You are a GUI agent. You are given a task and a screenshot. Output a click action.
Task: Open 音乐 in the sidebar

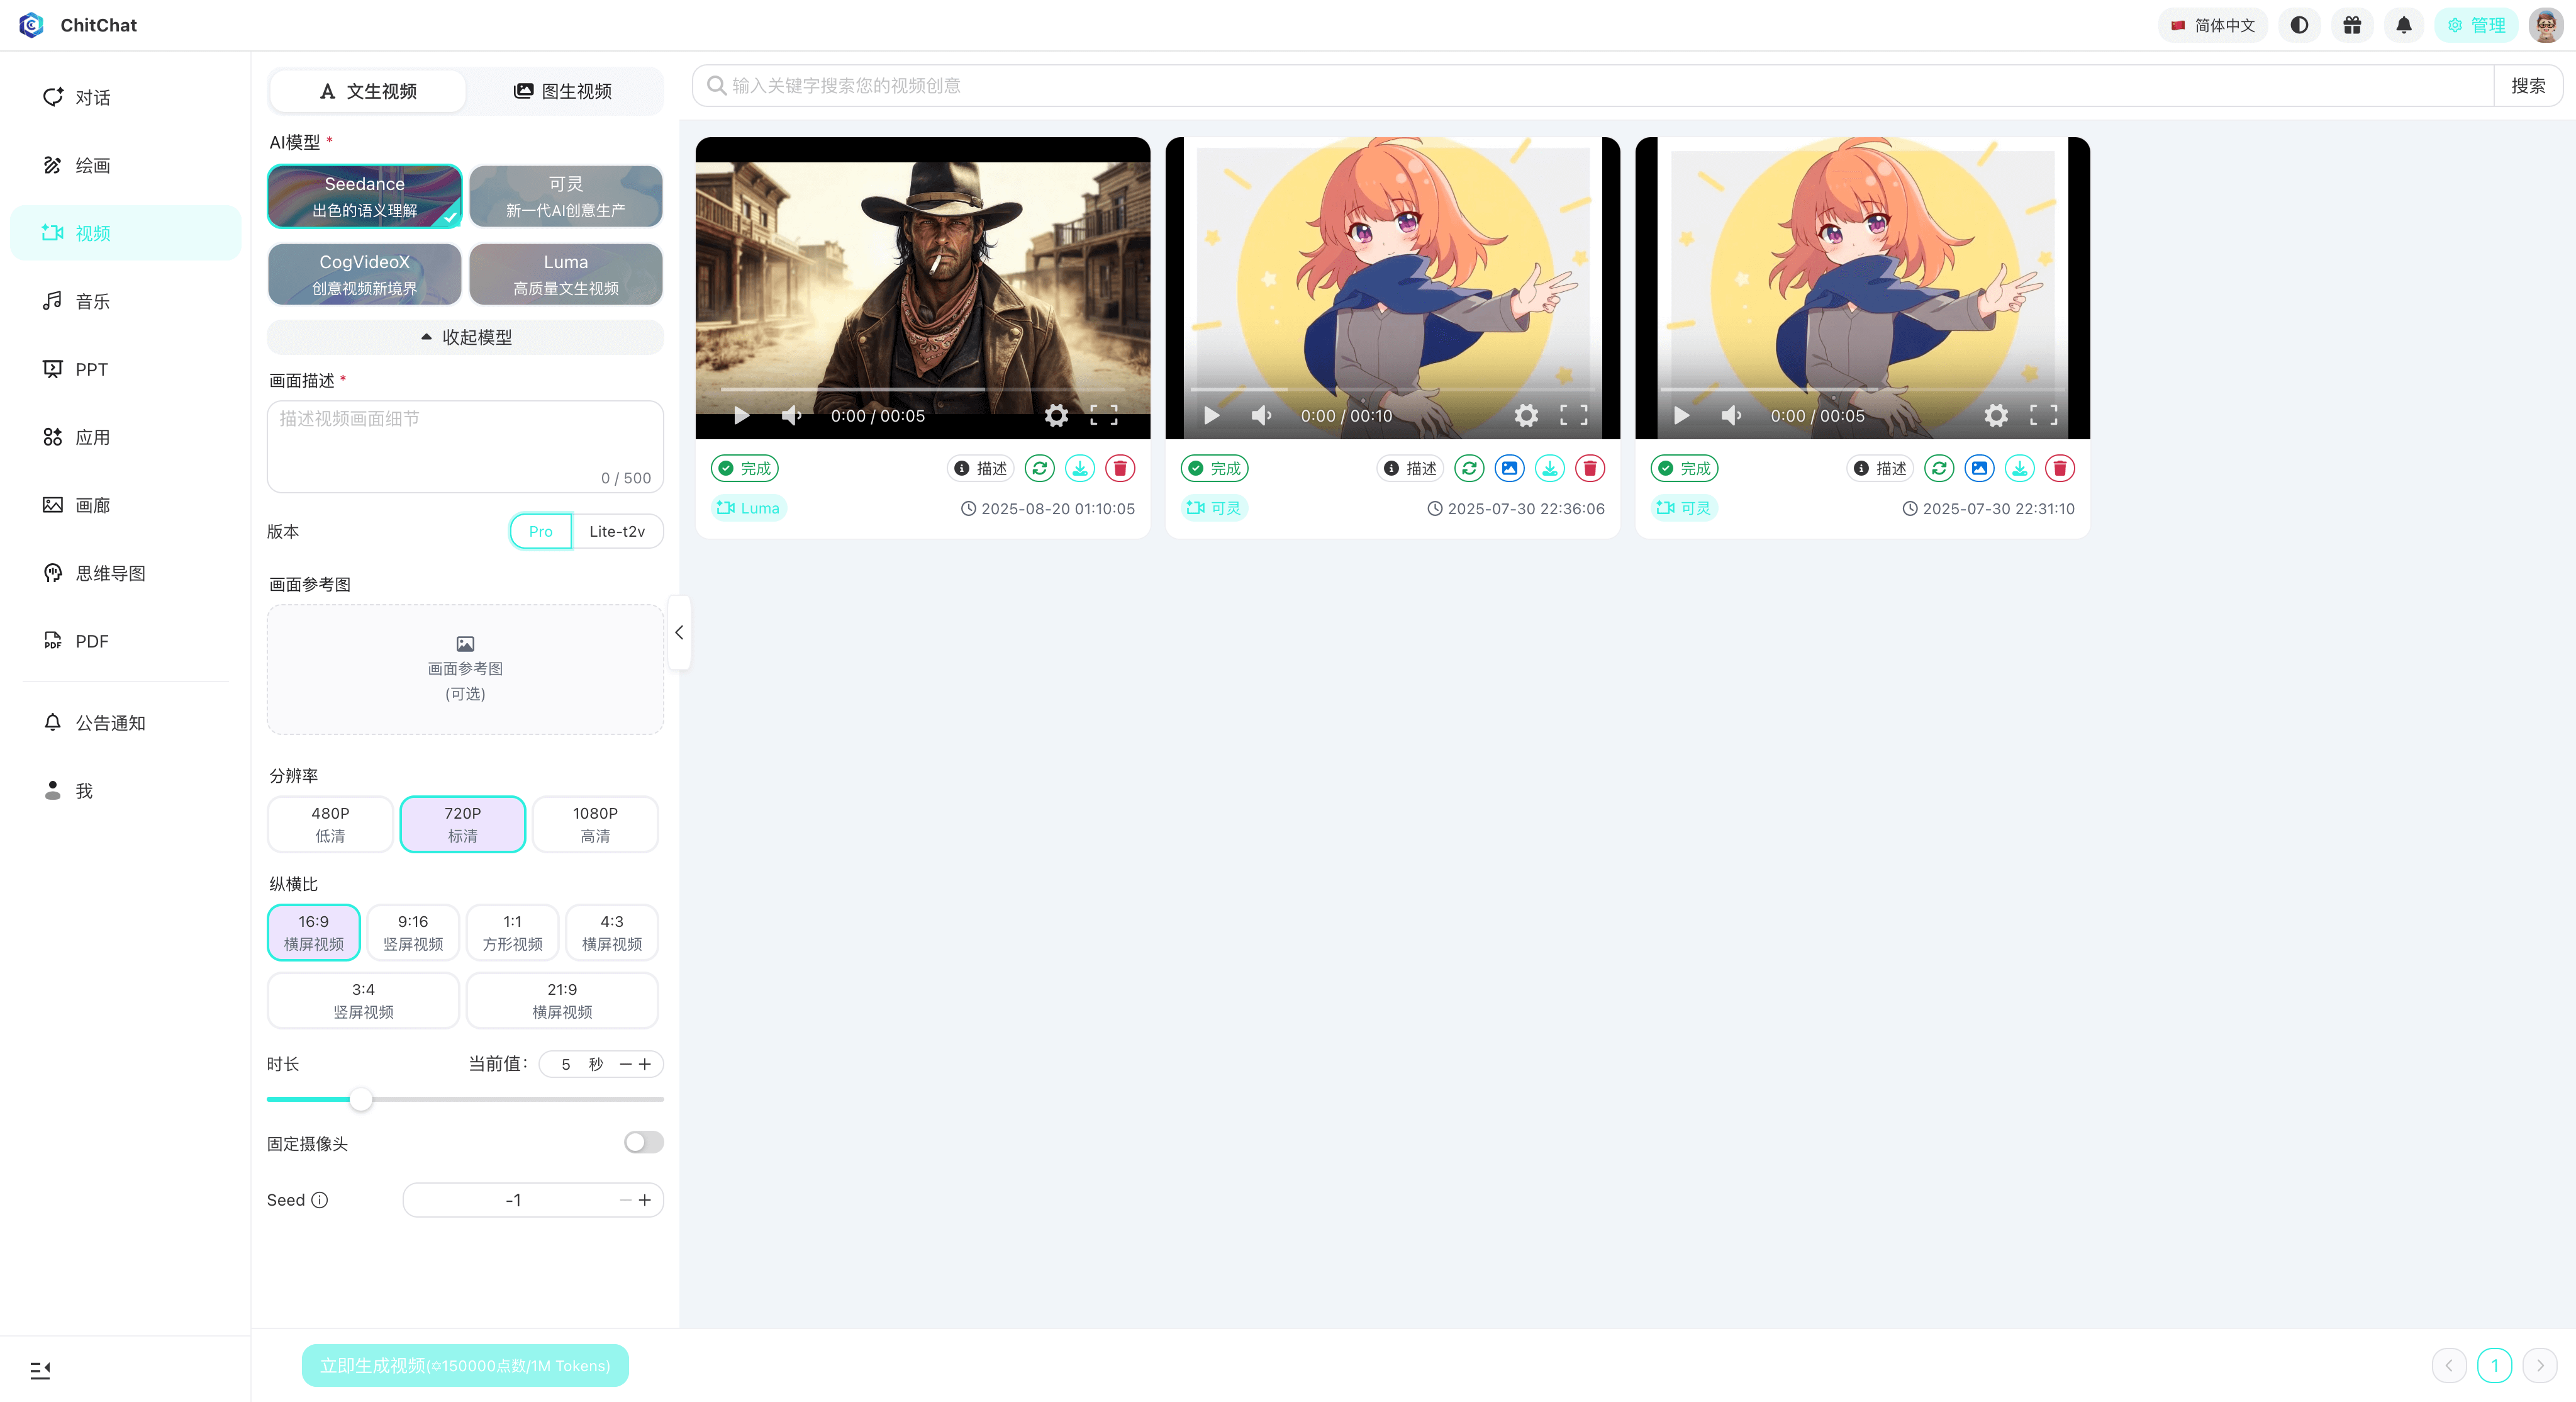[92, 301]
